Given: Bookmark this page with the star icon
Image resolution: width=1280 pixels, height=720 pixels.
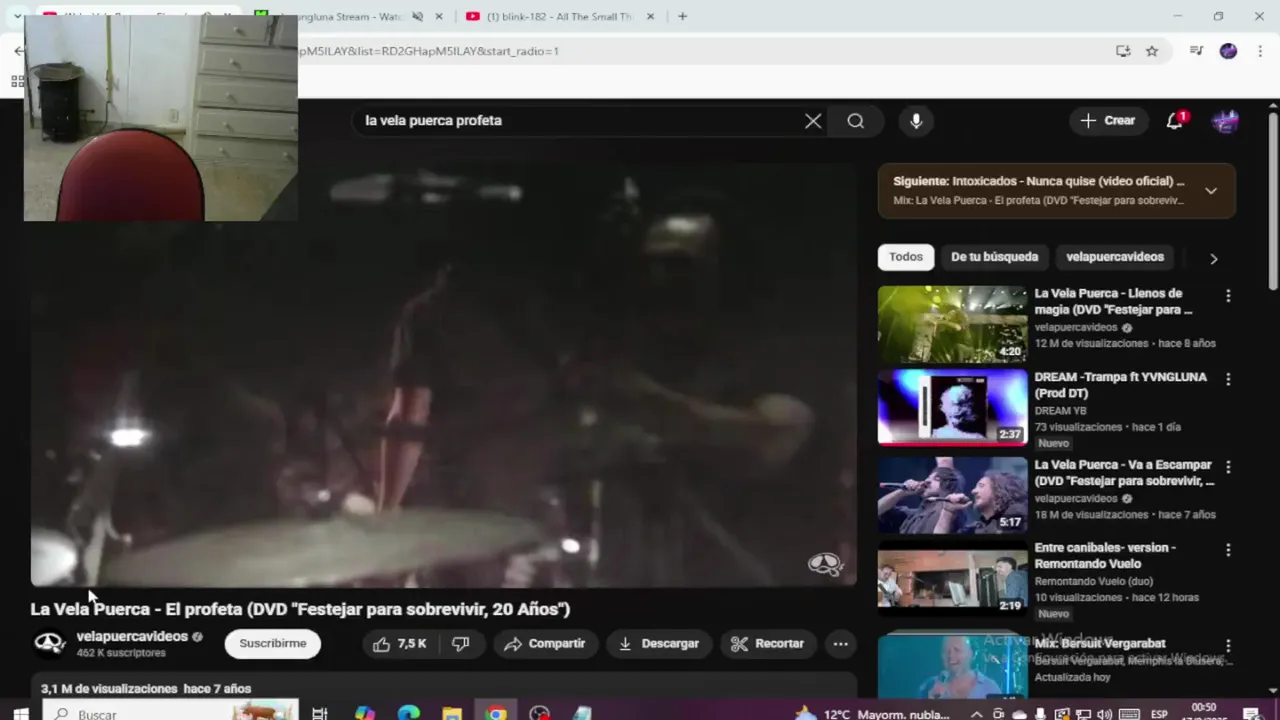Looking at the screenshot, I should pos(1152,51).
